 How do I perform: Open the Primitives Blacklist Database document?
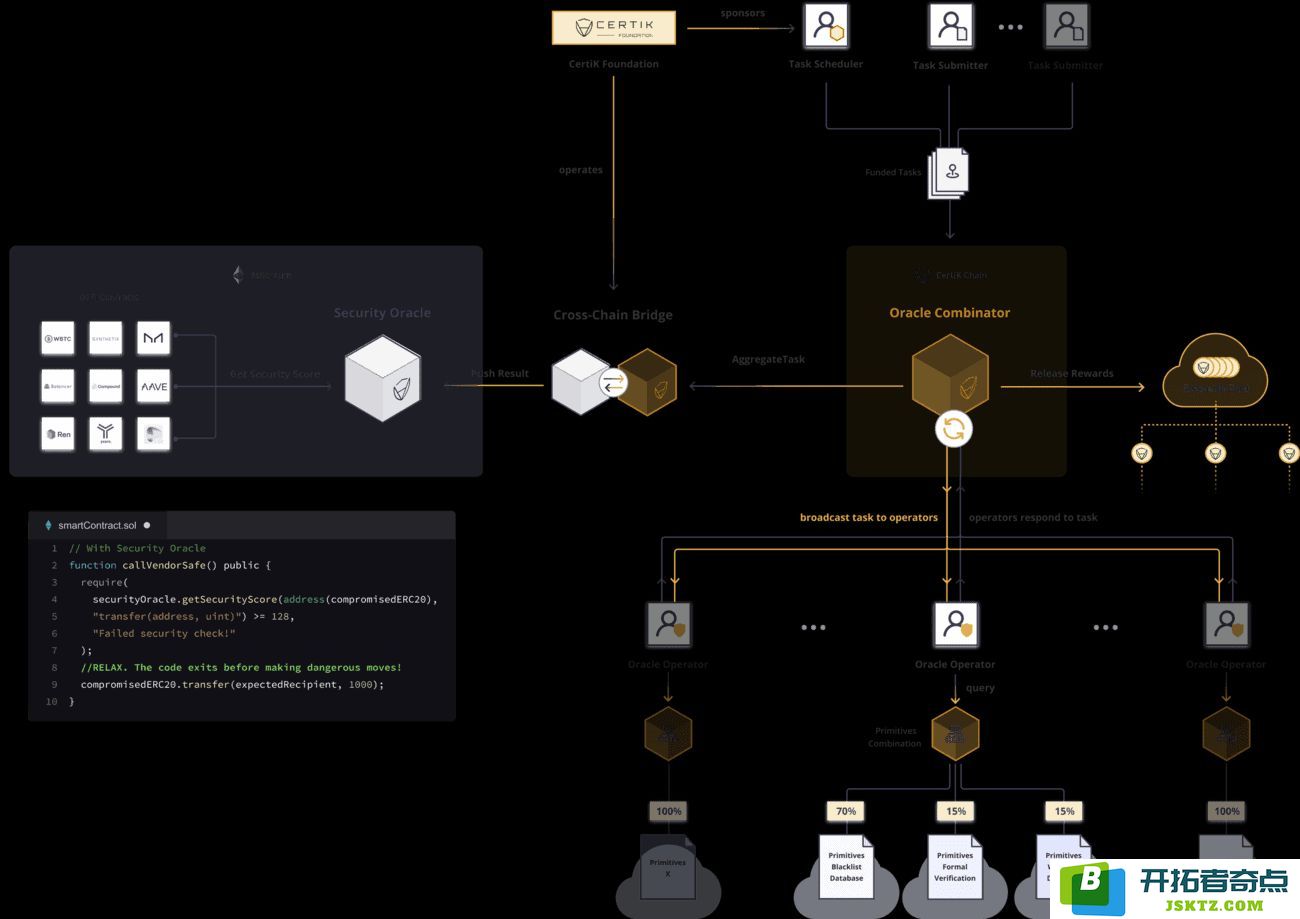(x=846, y=866)
